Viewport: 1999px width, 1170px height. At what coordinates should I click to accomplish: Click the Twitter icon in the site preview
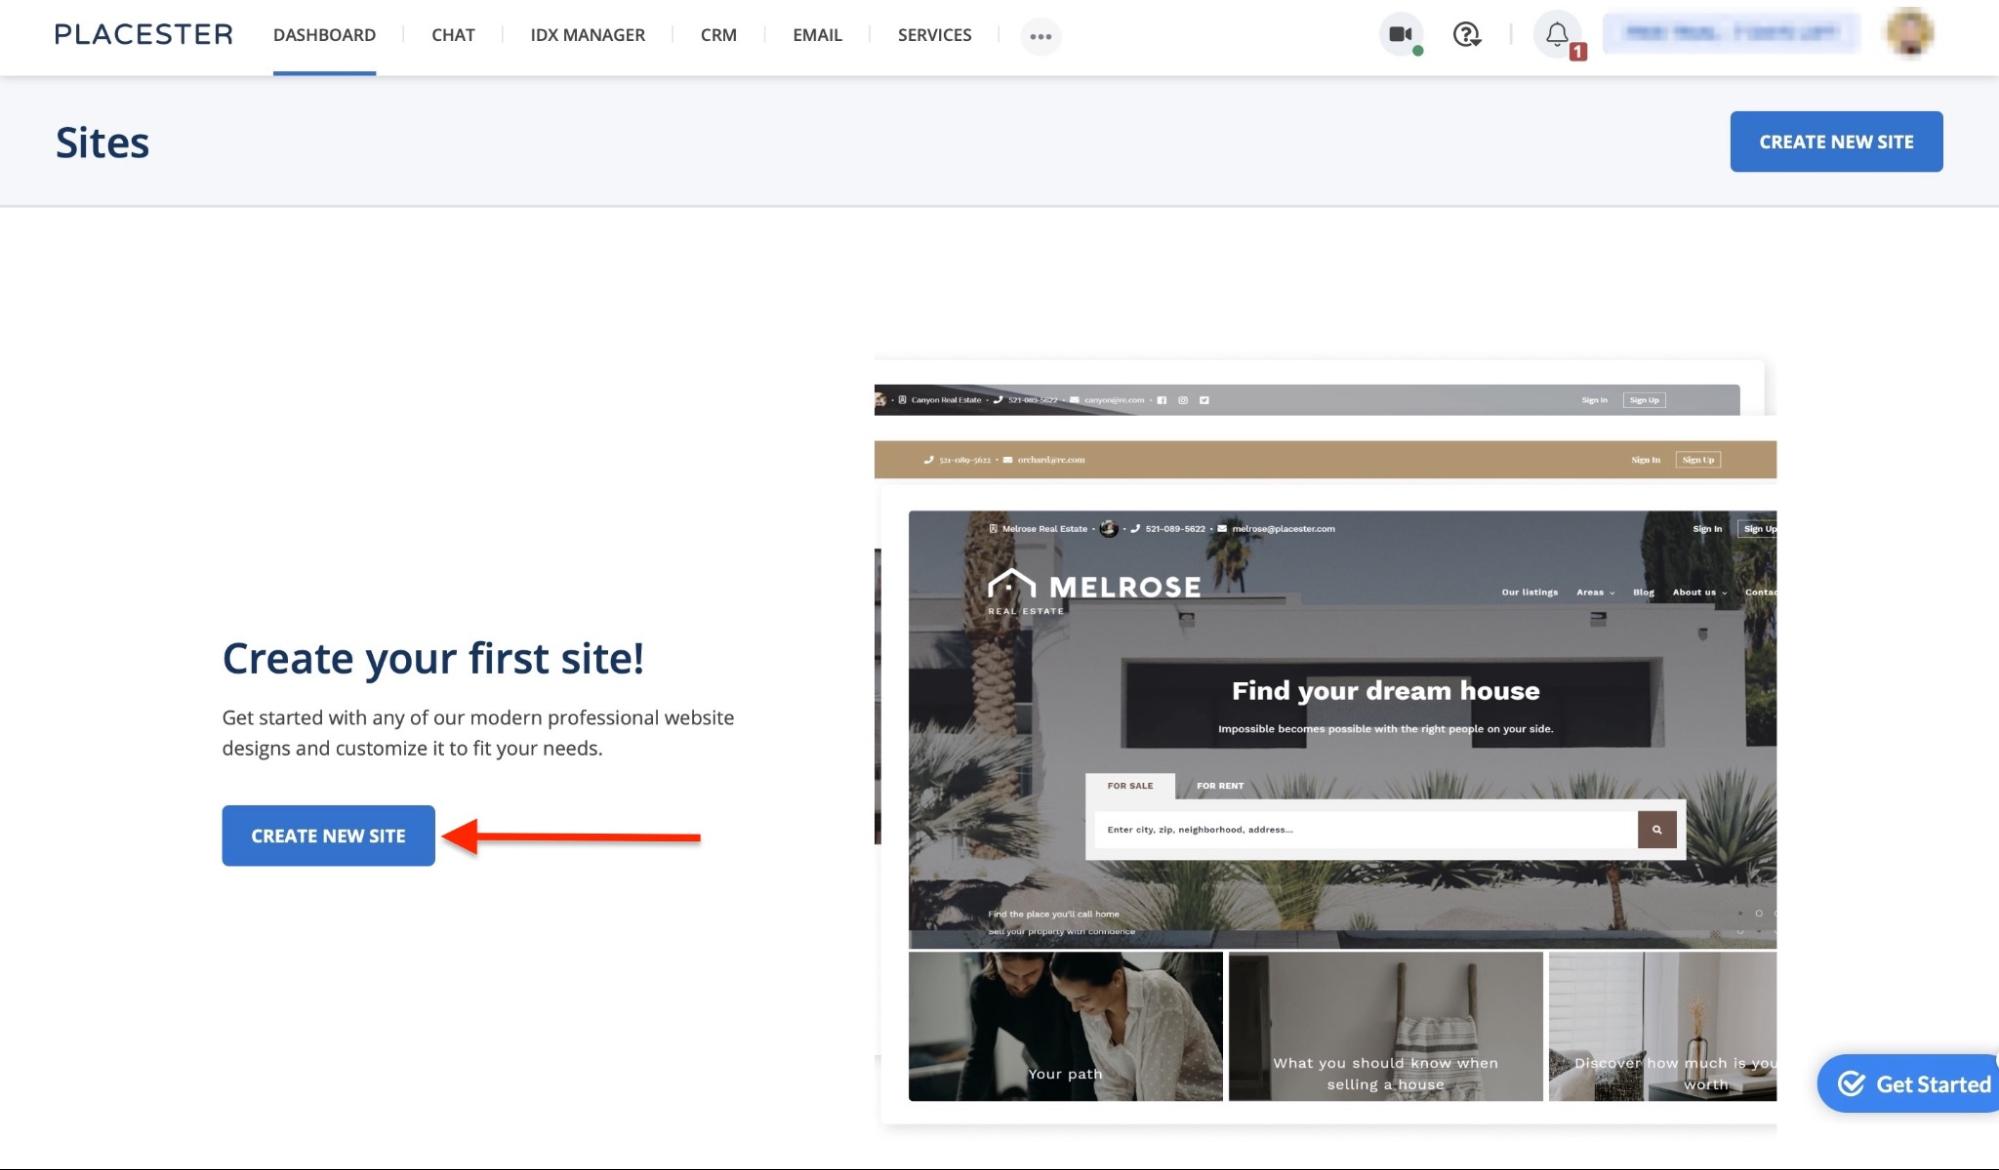1204,400
